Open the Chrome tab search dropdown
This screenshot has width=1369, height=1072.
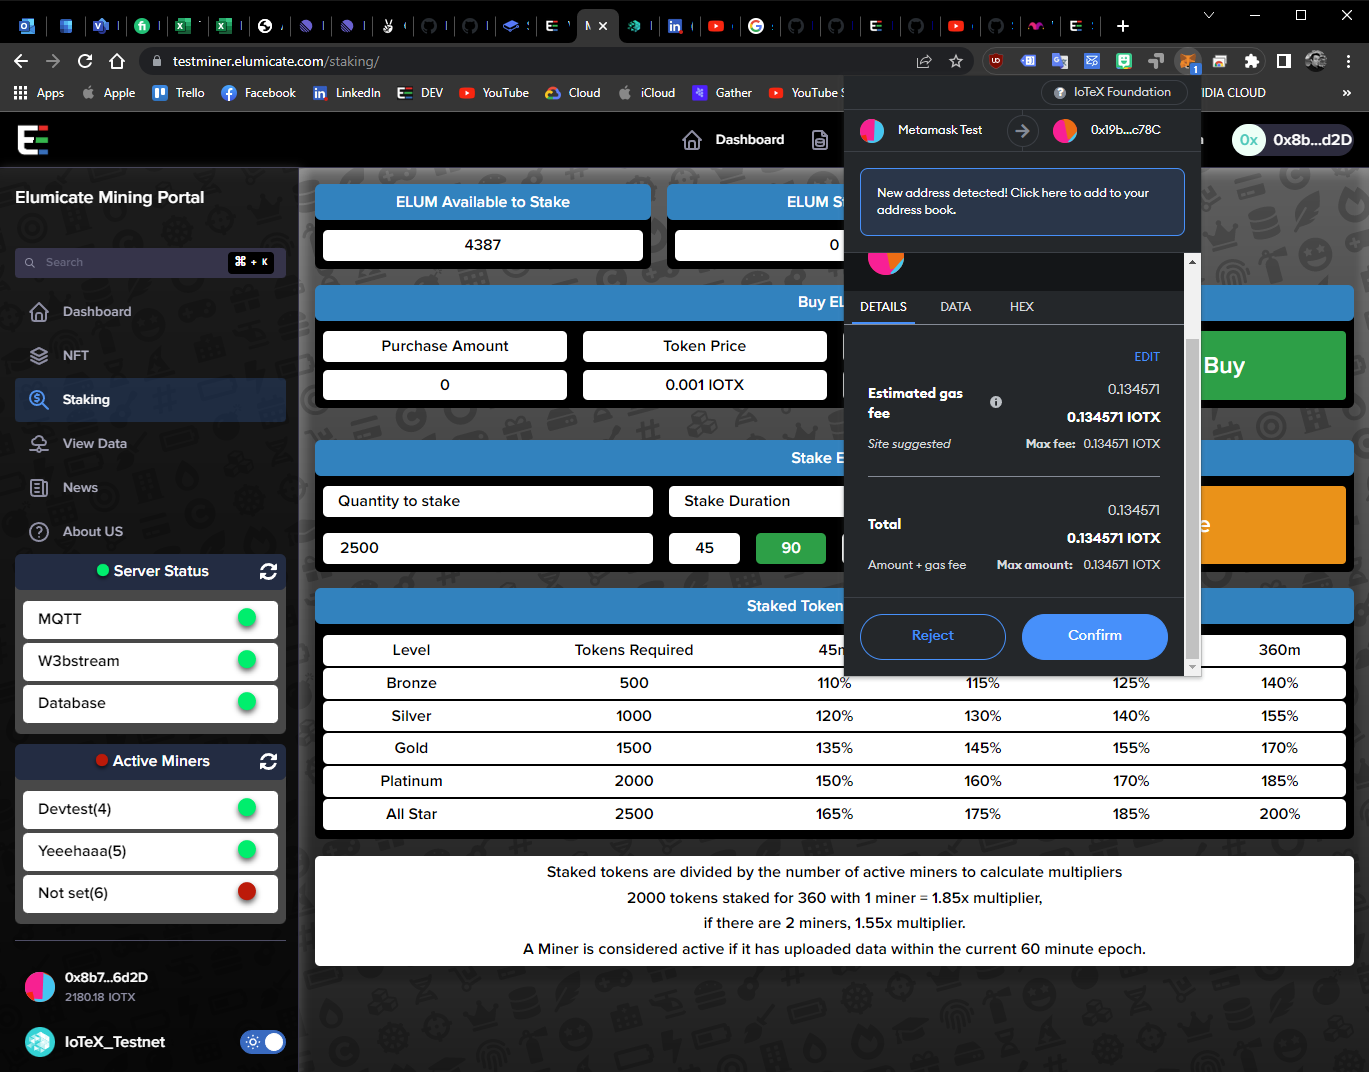1208,16
